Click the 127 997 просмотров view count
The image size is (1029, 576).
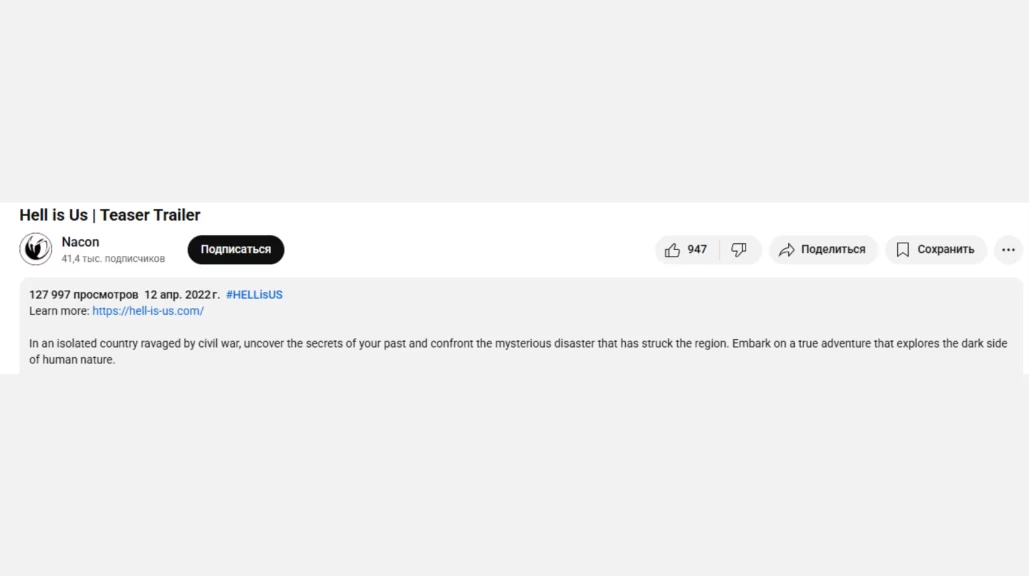(x=84, y=295)
